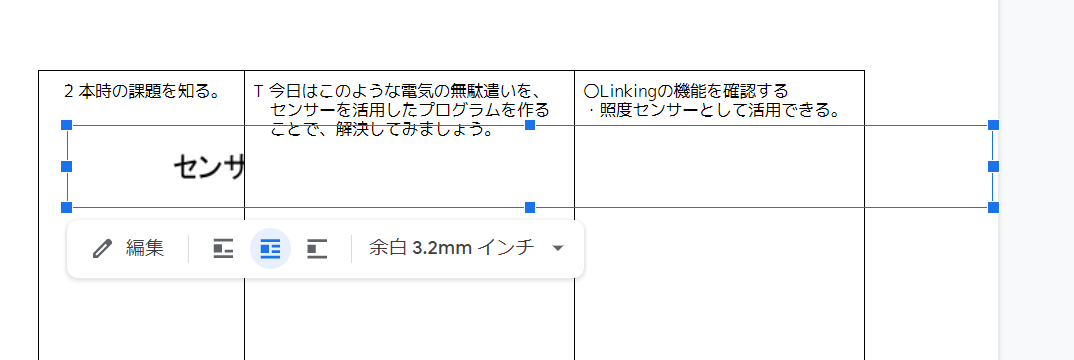Screen dimensions: 1074x360
Task: Select inline text wrapping option
Action: click(223, 248)
